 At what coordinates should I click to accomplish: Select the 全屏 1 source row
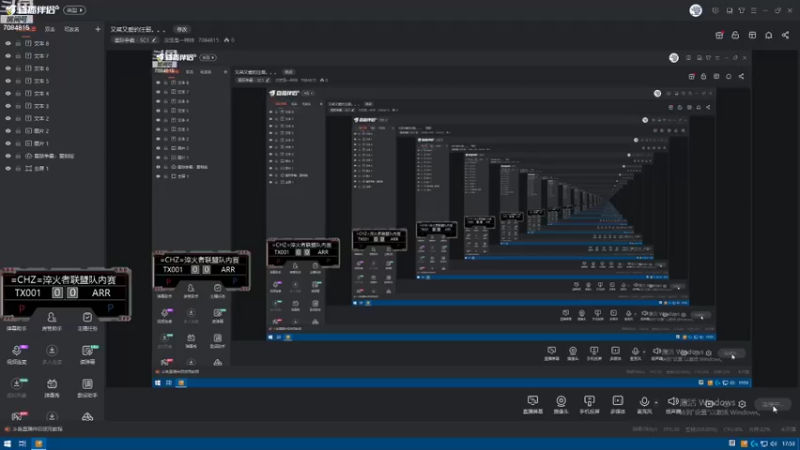click(x=52, y=168)
